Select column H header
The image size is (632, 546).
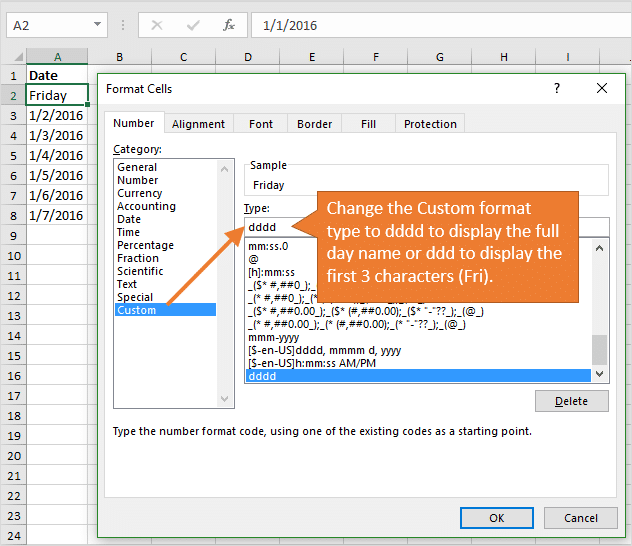(x=504, y=57)
